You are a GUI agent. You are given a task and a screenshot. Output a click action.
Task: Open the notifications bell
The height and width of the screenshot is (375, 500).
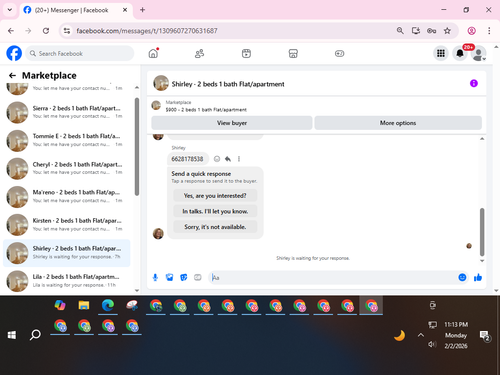460,53
